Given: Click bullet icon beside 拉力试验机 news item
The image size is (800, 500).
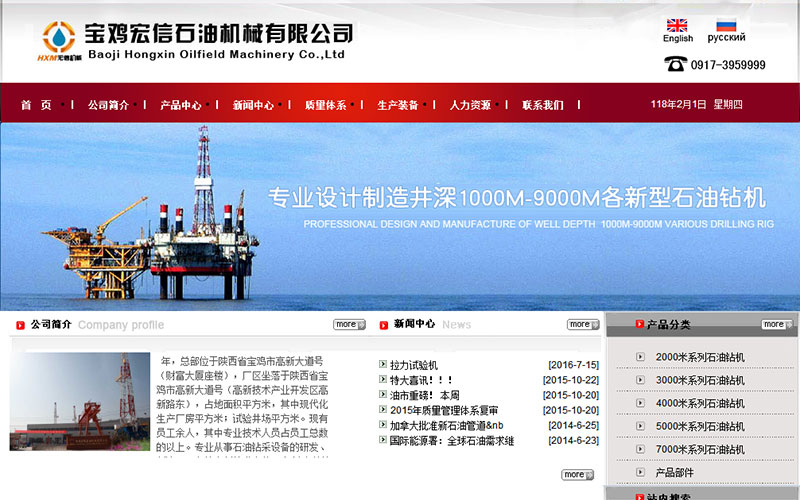Looking at the screenshot, I should click(x=383, y=364).
